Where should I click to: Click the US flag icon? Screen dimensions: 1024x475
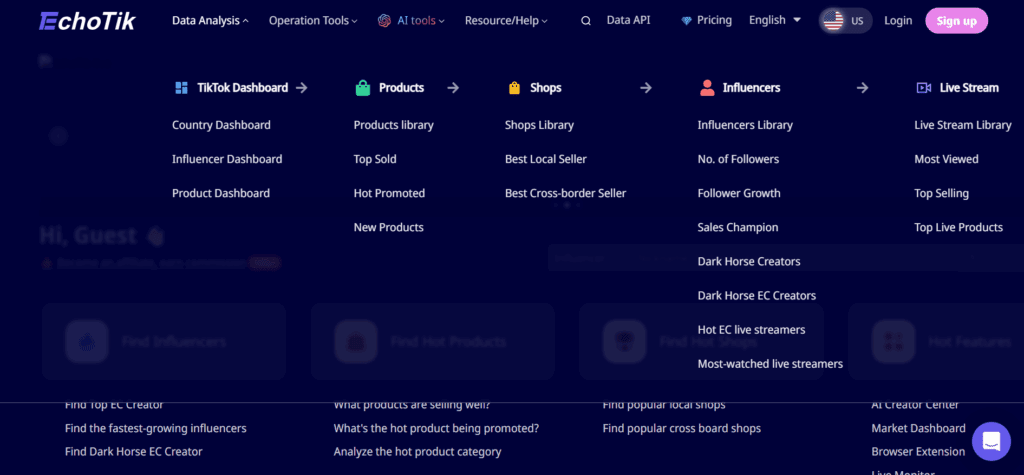click(833, 21)
